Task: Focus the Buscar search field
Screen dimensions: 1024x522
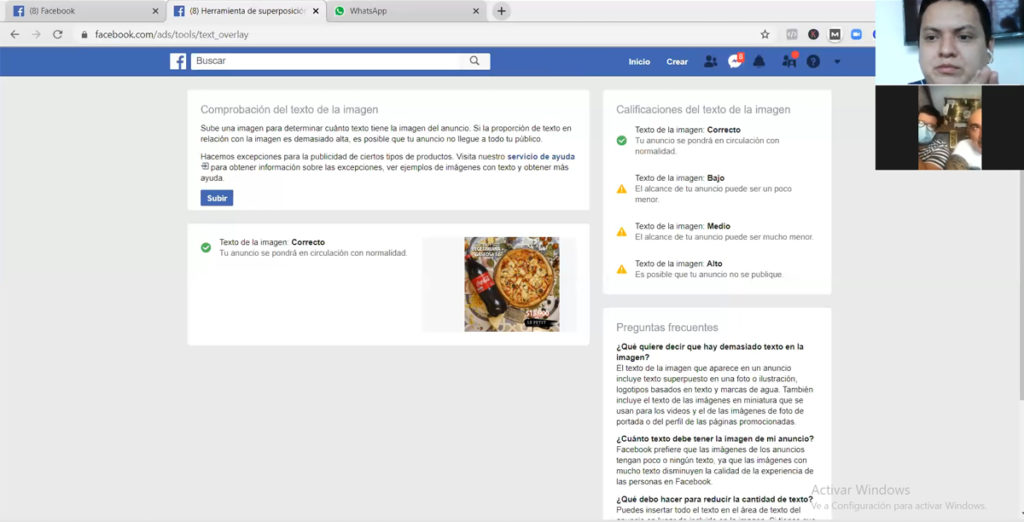Action: pyautogui.click(x=330, y=61)
